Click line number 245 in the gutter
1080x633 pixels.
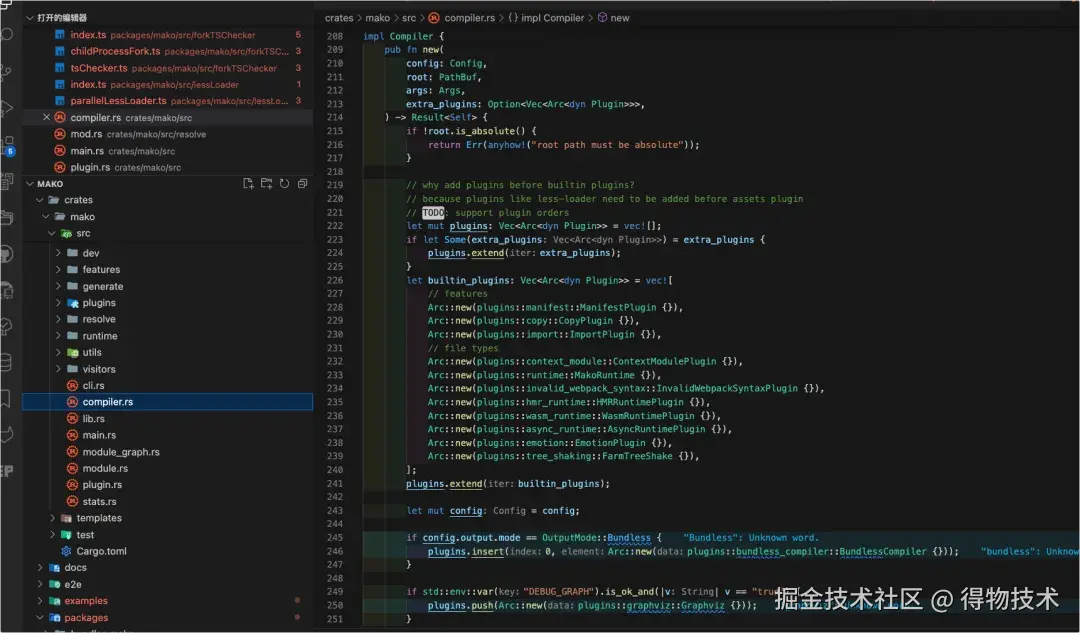point(335,538)
